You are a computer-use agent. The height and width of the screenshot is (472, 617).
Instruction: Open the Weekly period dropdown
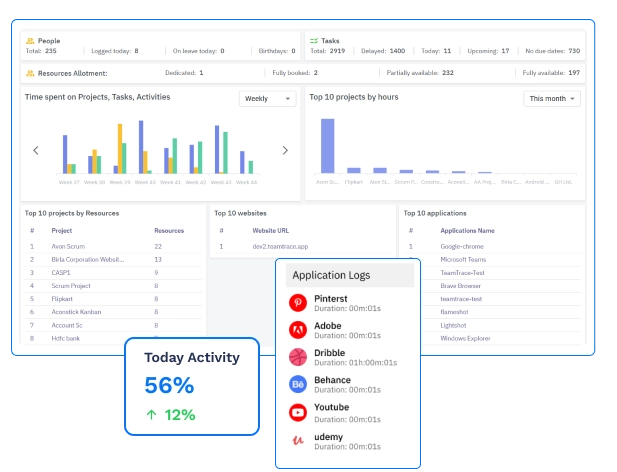268,99
